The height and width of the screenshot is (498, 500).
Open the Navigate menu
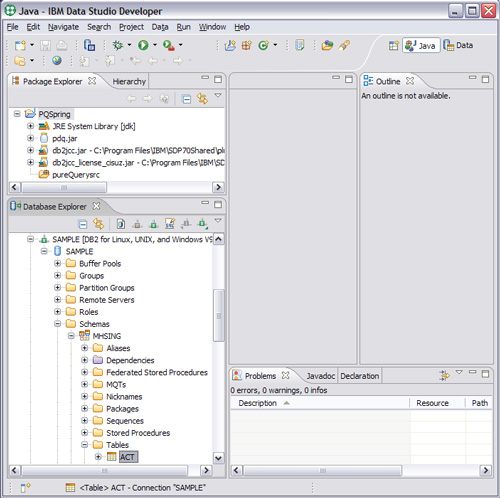[63, 27]
